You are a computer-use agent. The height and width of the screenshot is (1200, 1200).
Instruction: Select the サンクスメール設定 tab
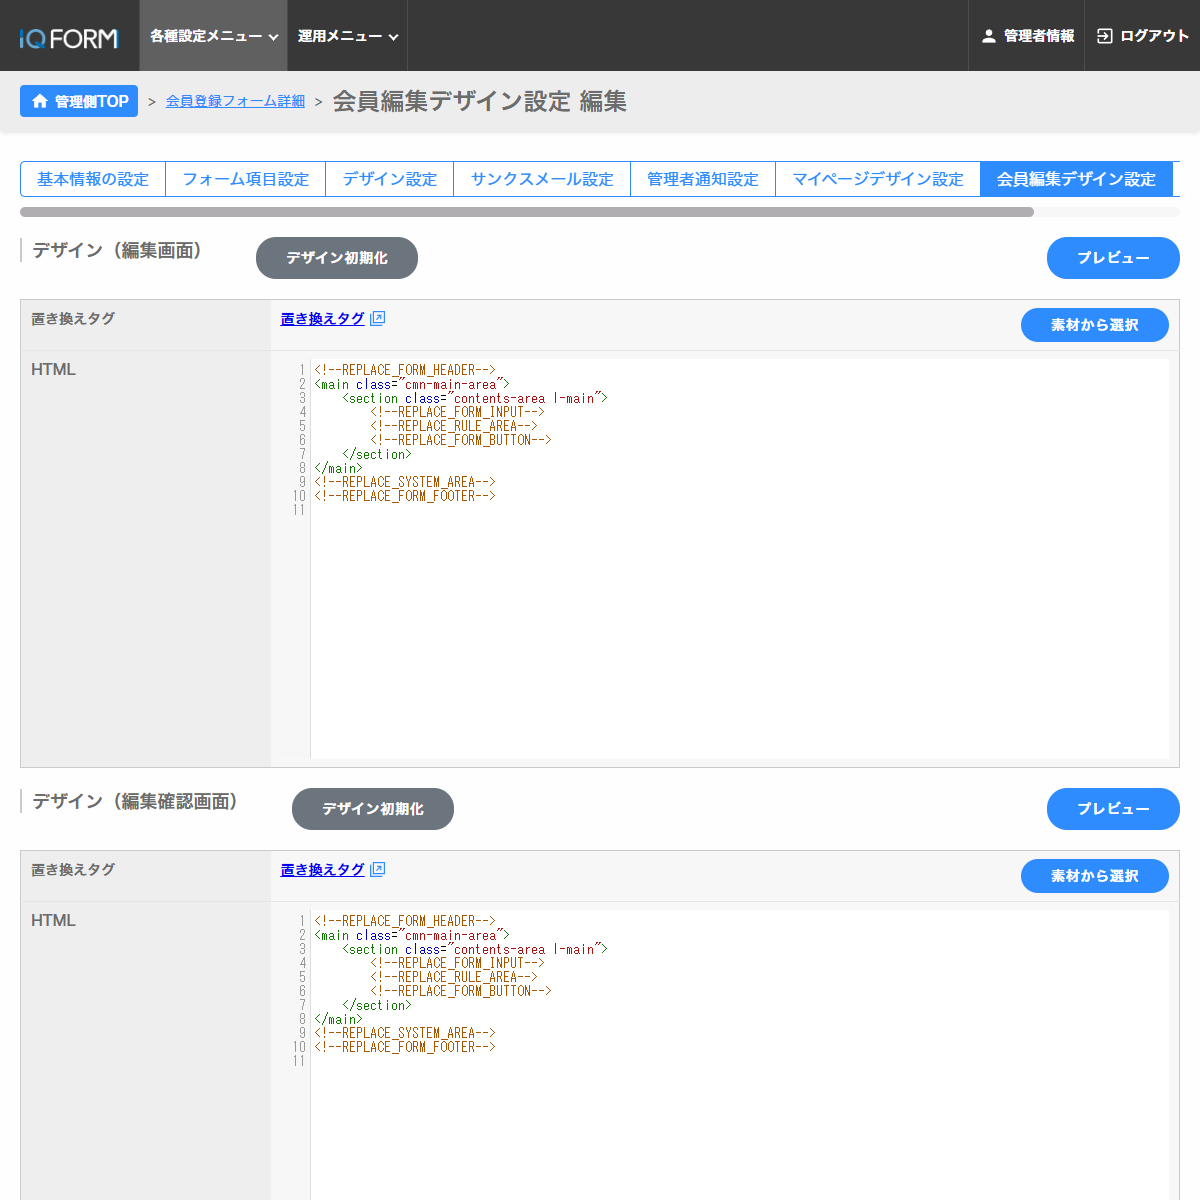(x=541, y=179)
